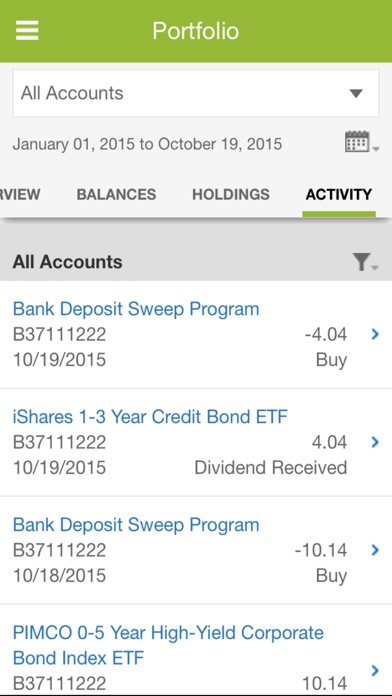Open the -4.04 Buy transaction chevron
This screenshot has width=392, height=696.
[x=375, y=334]
